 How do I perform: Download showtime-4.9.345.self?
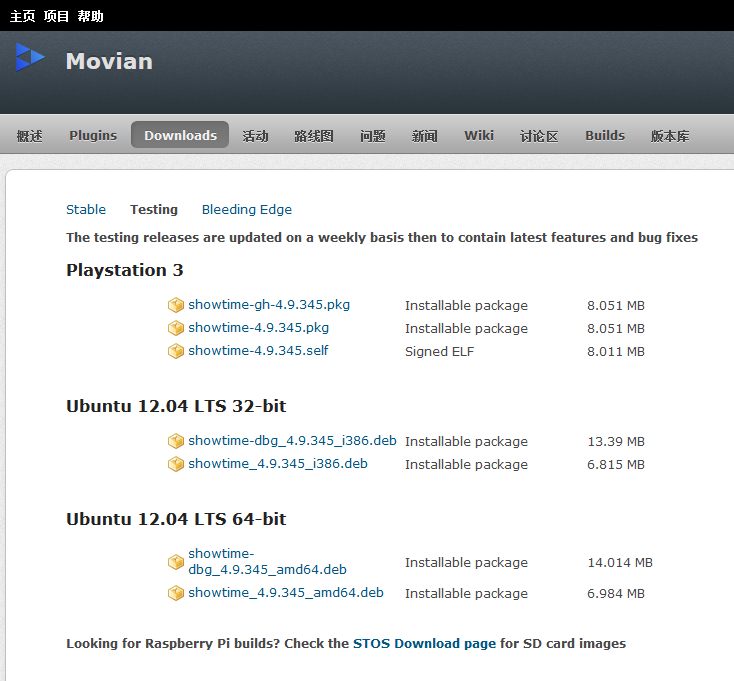(x=258, y=351)
